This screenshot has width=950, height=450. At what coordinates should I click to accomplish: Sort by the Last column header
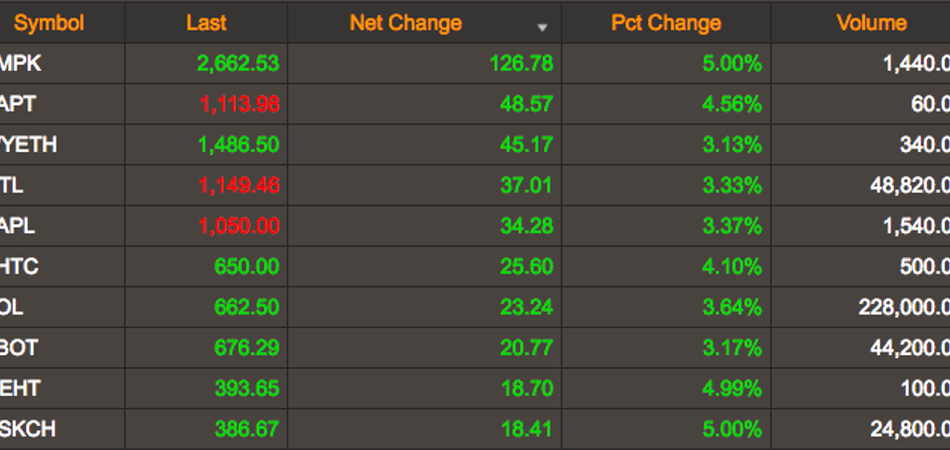click(x=206, y=23)
